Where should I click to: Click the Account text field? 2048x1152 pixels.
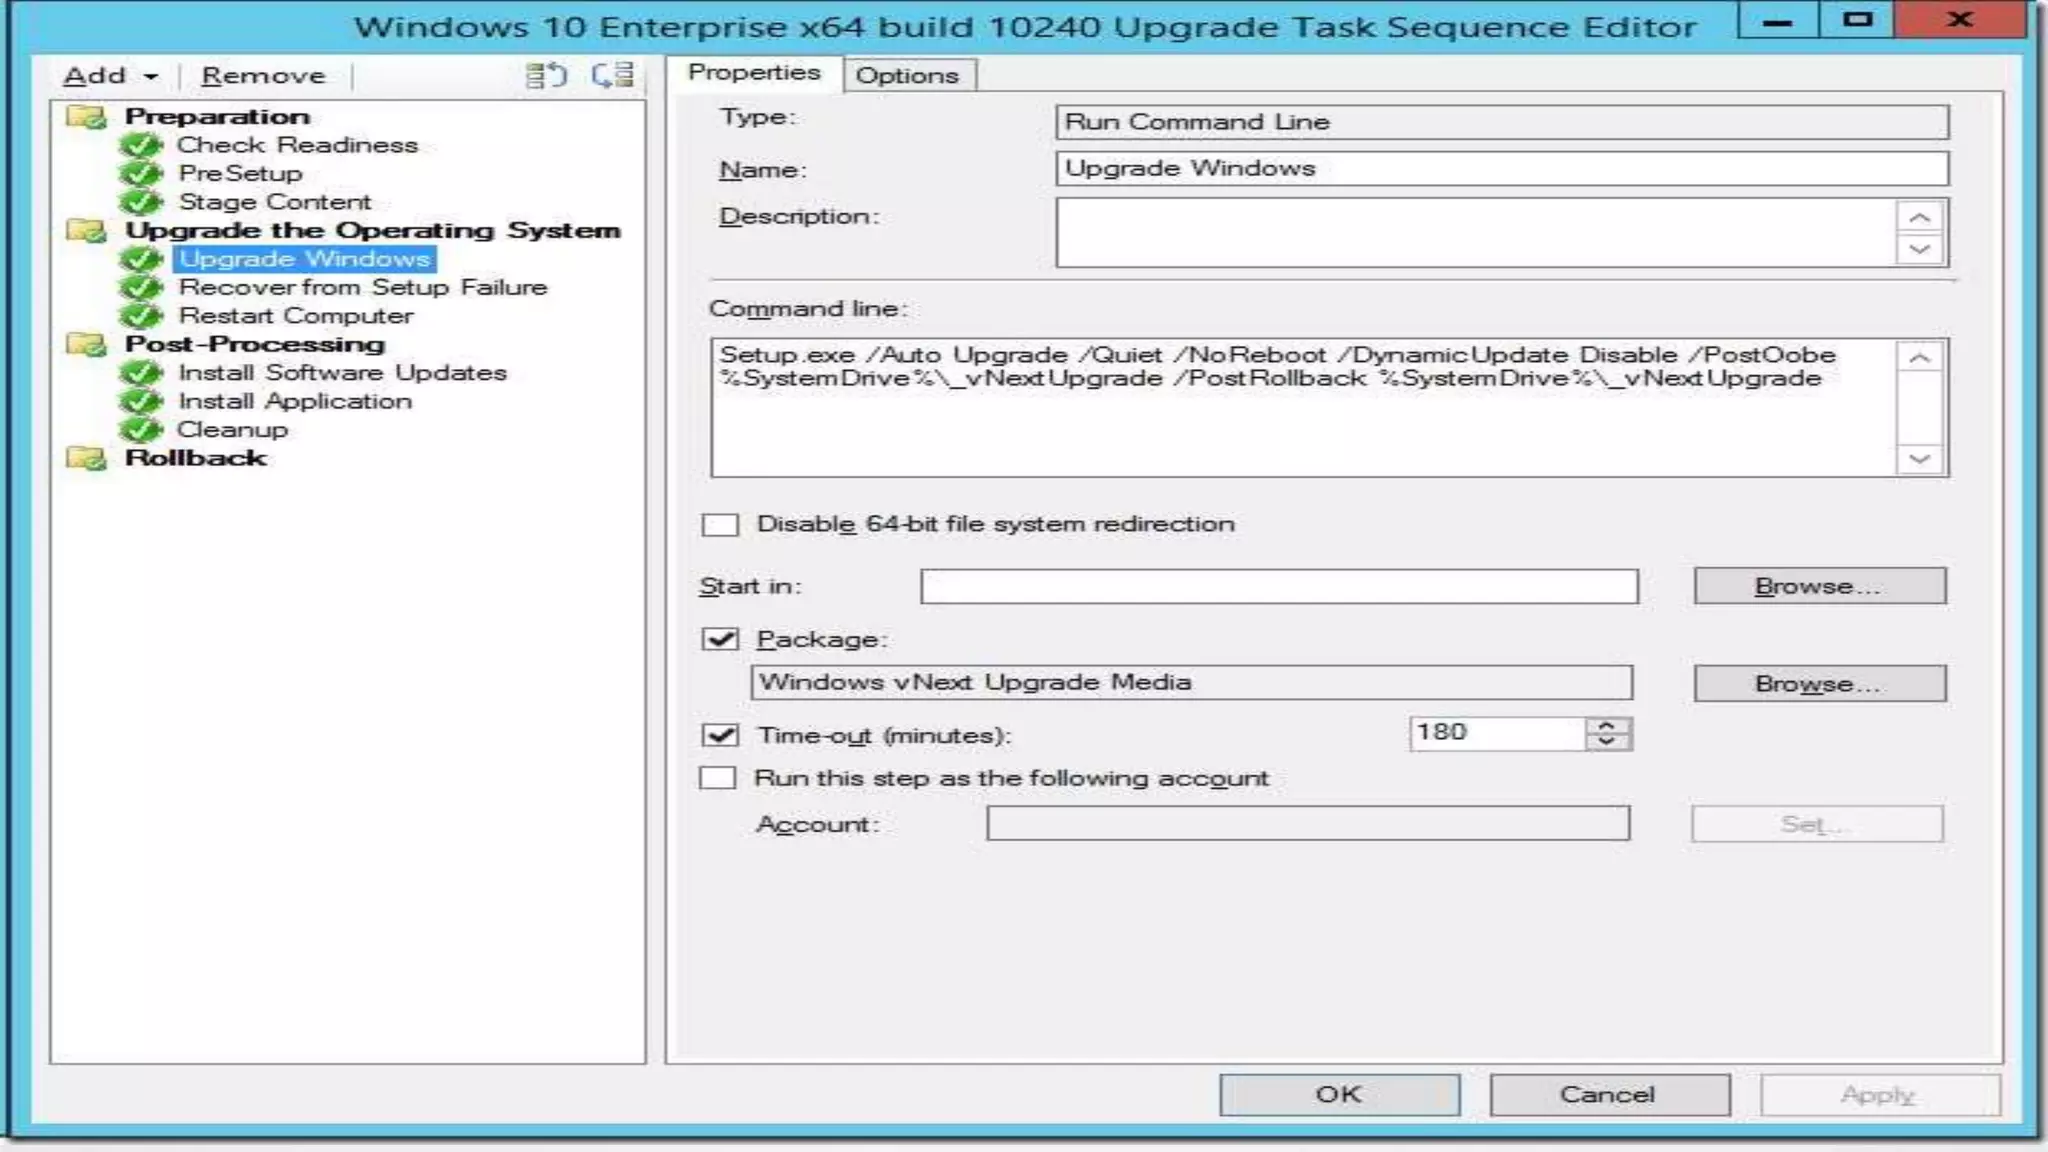(1308, 824)
